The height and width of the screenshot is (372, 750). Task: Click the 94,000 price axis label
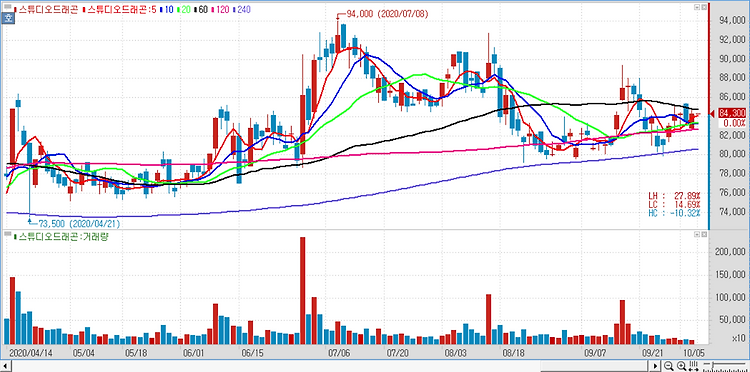tap(733, 21)
